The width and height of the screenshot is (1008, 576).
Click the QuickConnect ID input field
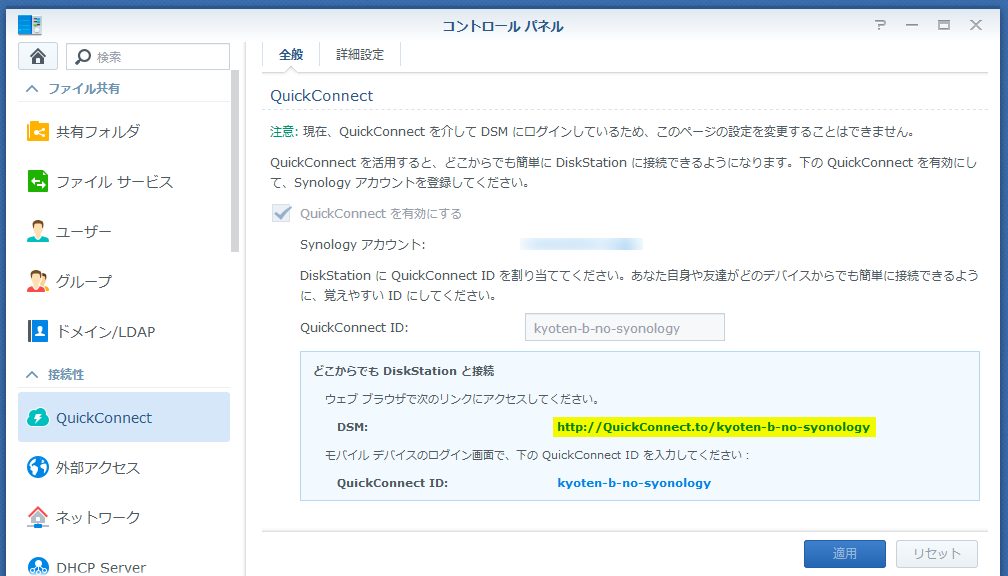click(x=625, y=327)
